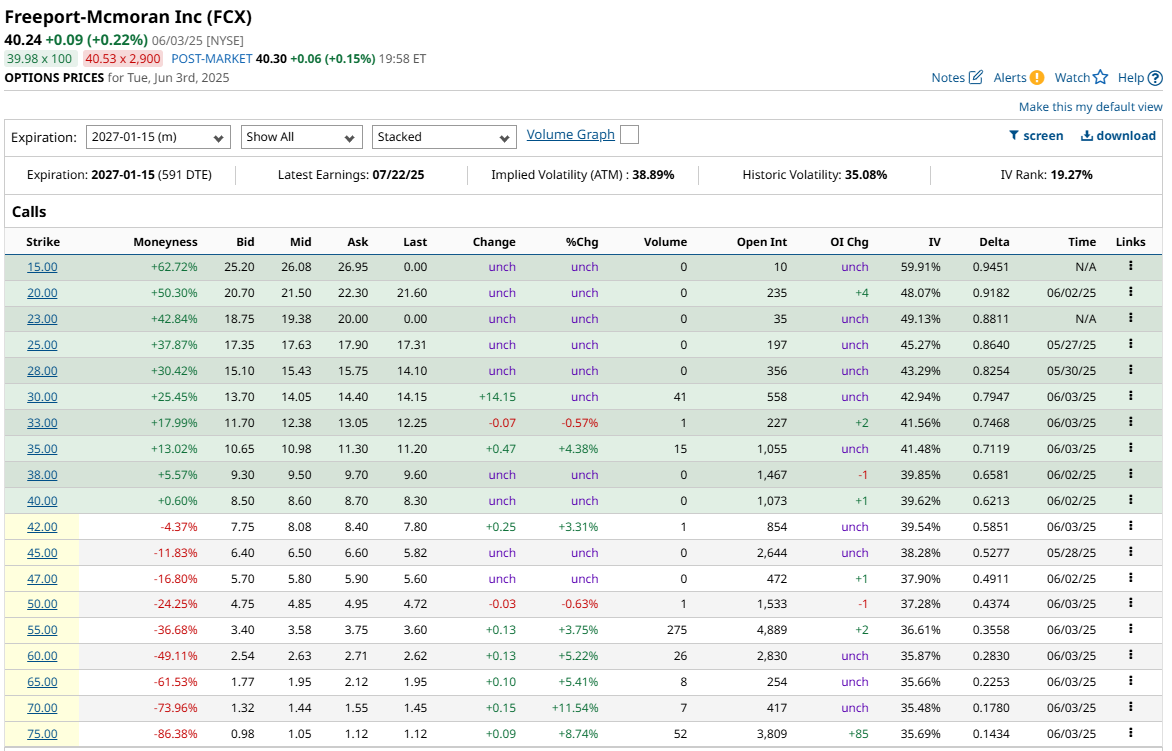This screenshot has width=1172, height=751.
Task: Sort by Last column header
Action: [415, 242]
